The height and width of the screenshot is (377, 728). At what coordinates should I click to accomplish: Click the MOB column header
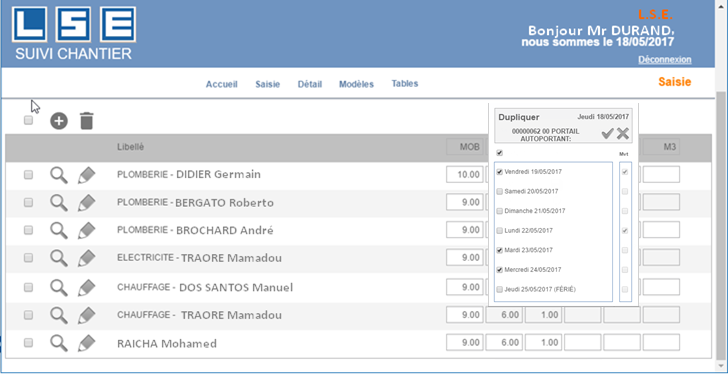click(x=465, y=147)
